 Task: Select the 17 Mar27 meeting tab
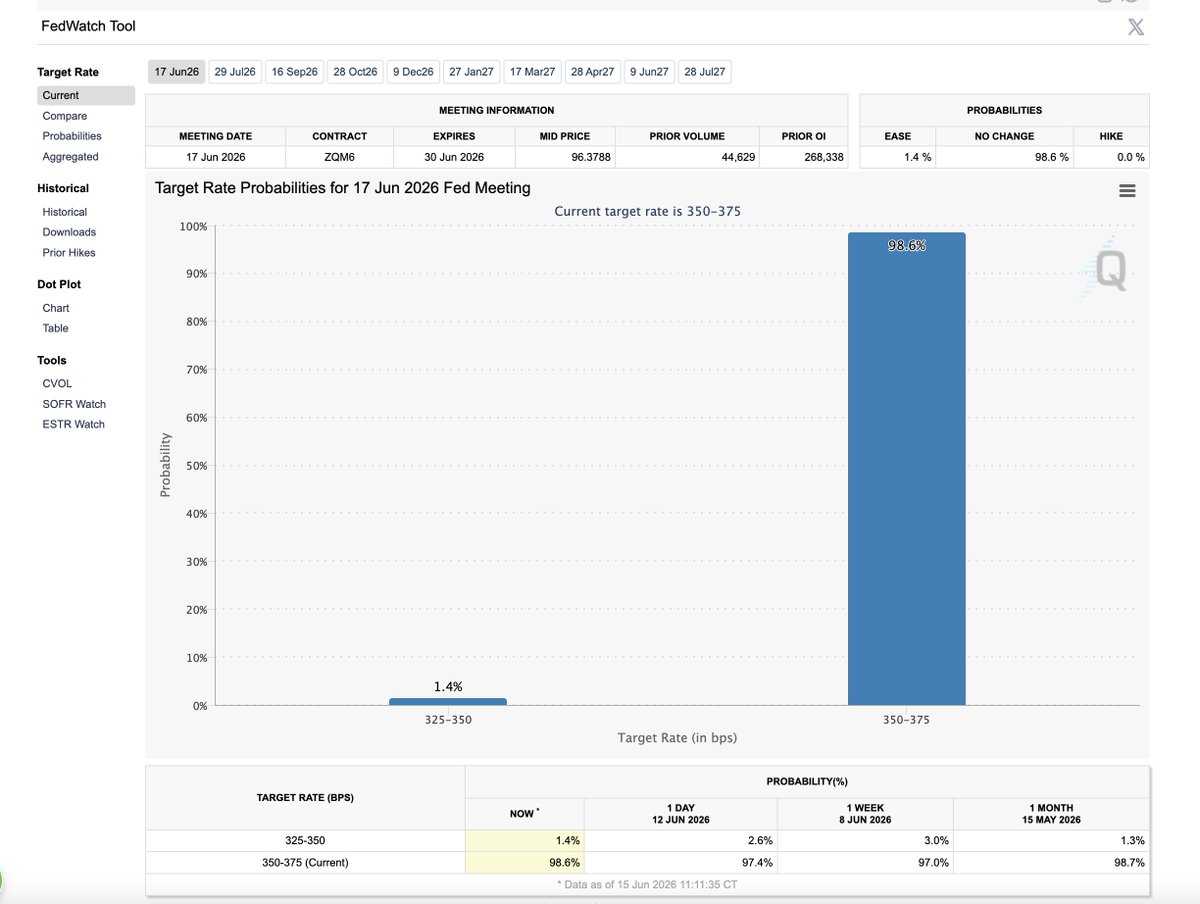532,72
